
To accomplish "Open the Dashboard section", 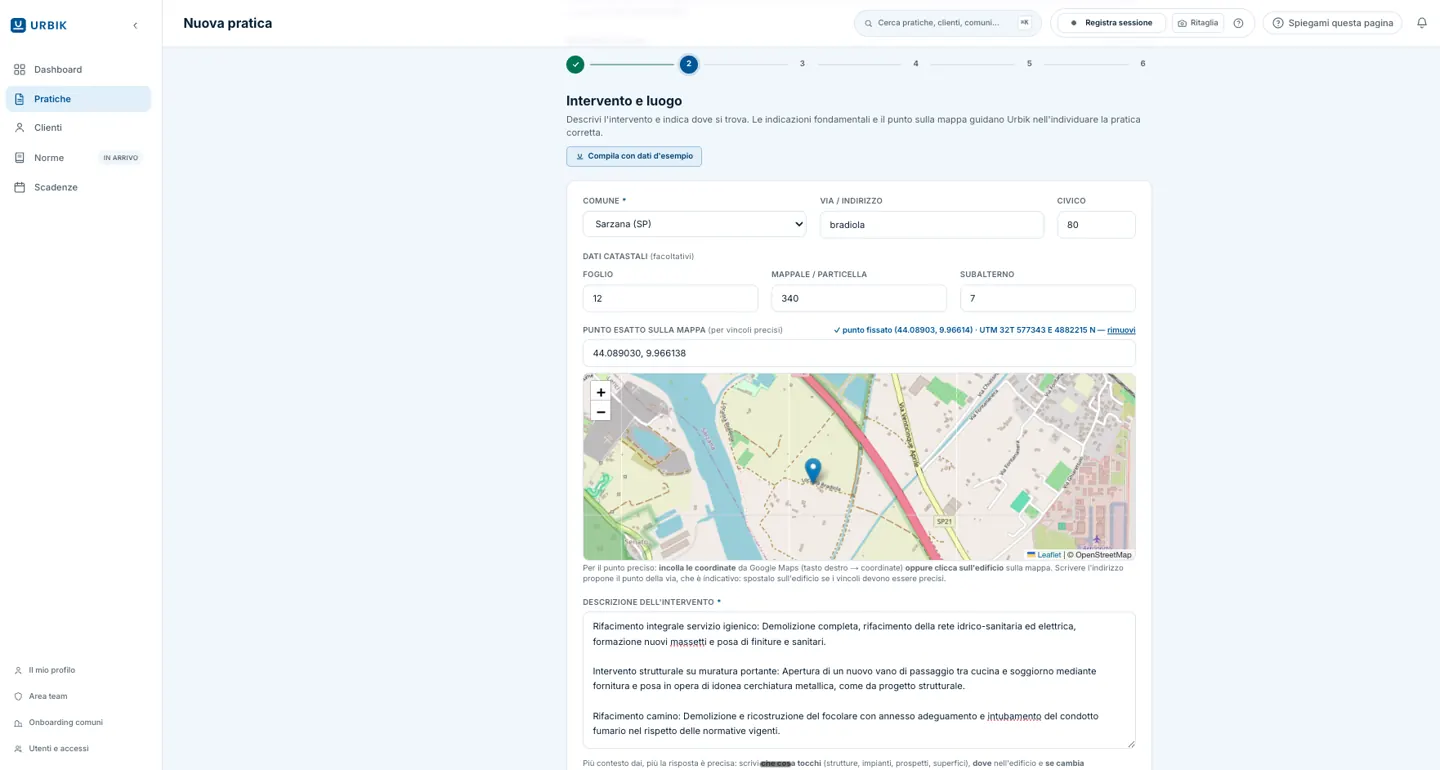I will click(x=78, y=69).
